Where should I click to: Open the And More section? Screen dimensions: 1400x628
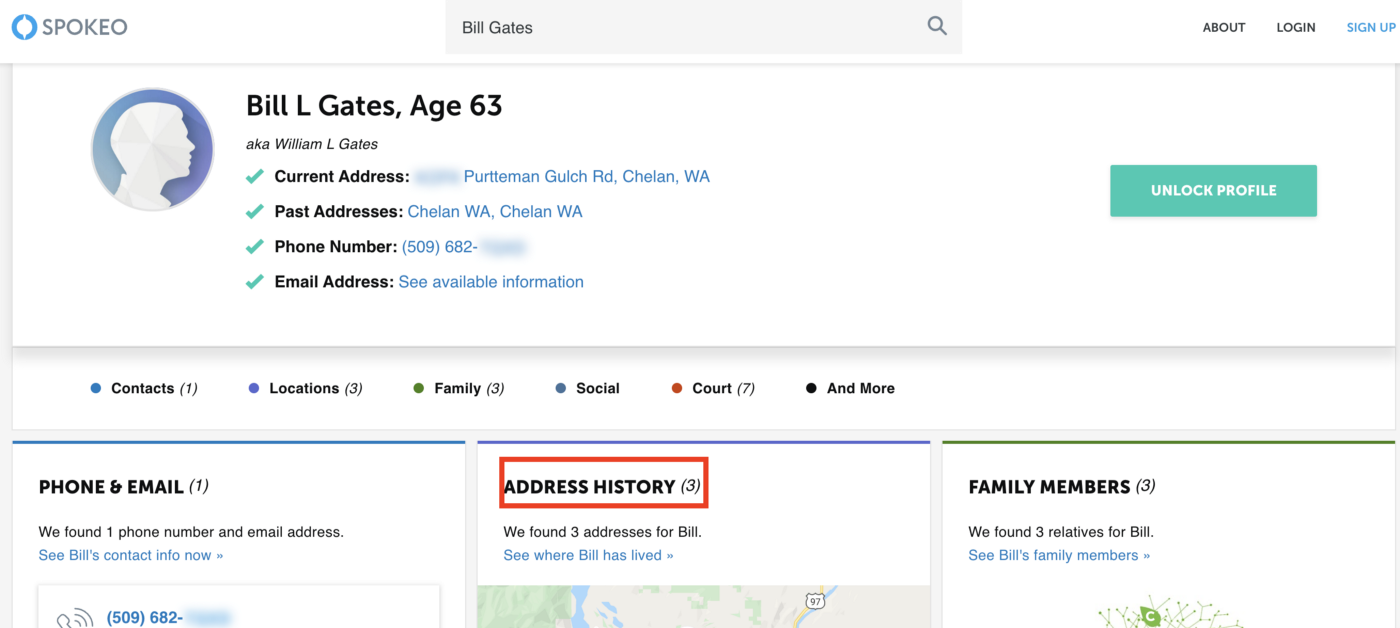pyautogui.click(x=850, y=388)
